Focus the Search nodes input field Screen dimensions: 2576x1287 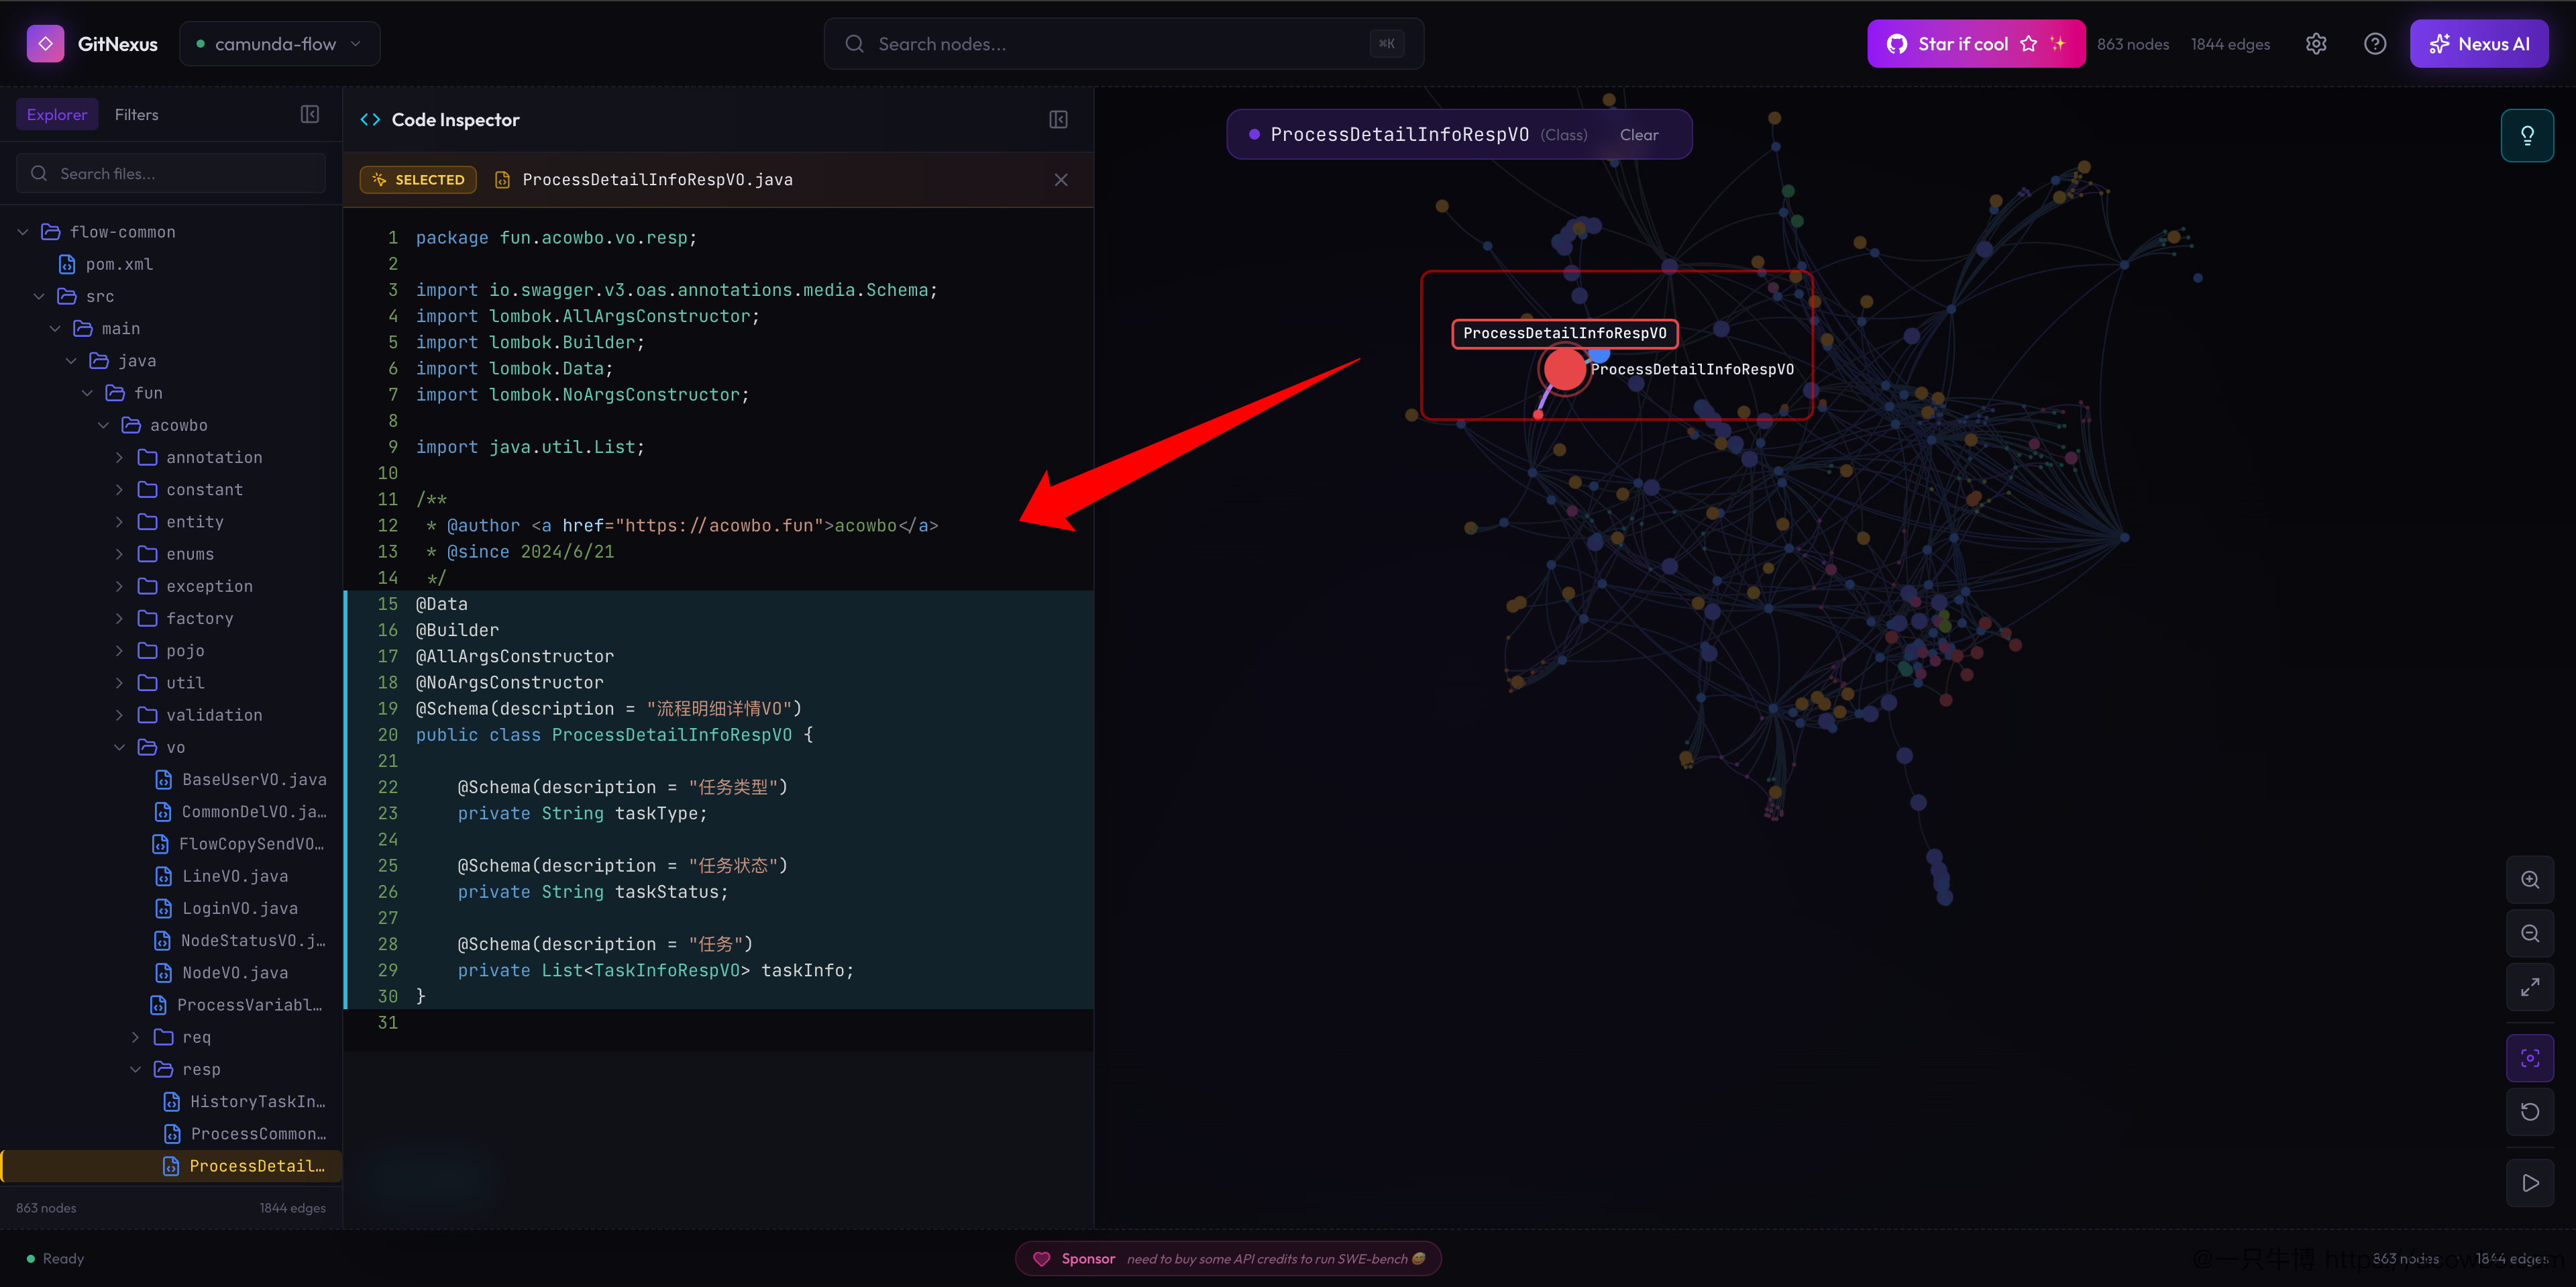(1123, 44)
